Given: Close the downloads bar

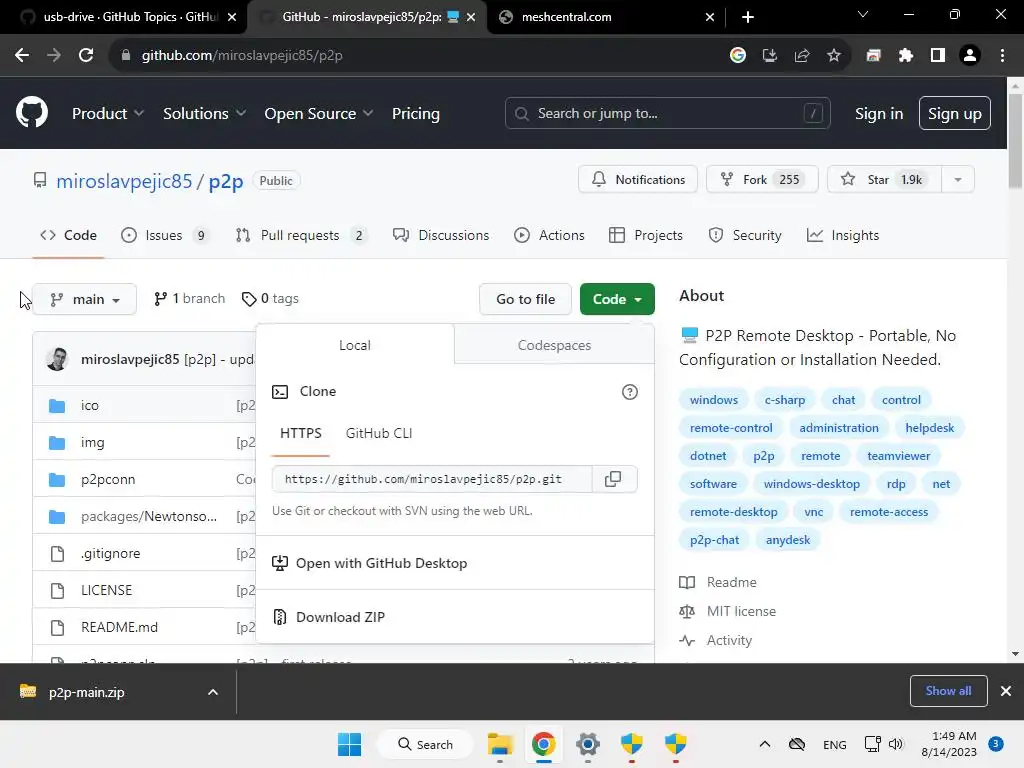Looking at the screenshot, I should click(x=1006, y=691).
